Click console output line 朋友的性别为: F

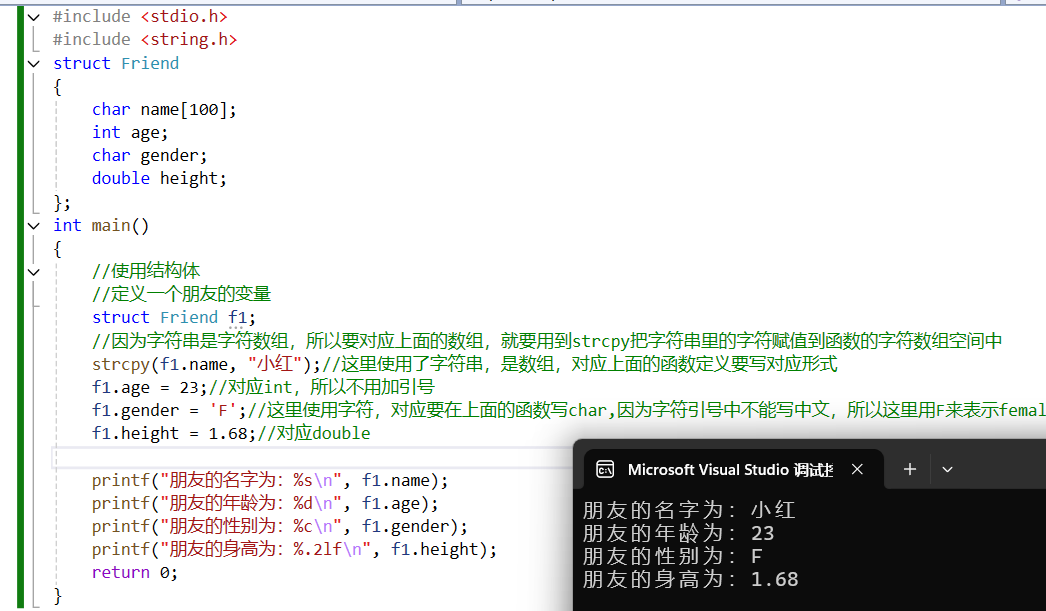672,556
